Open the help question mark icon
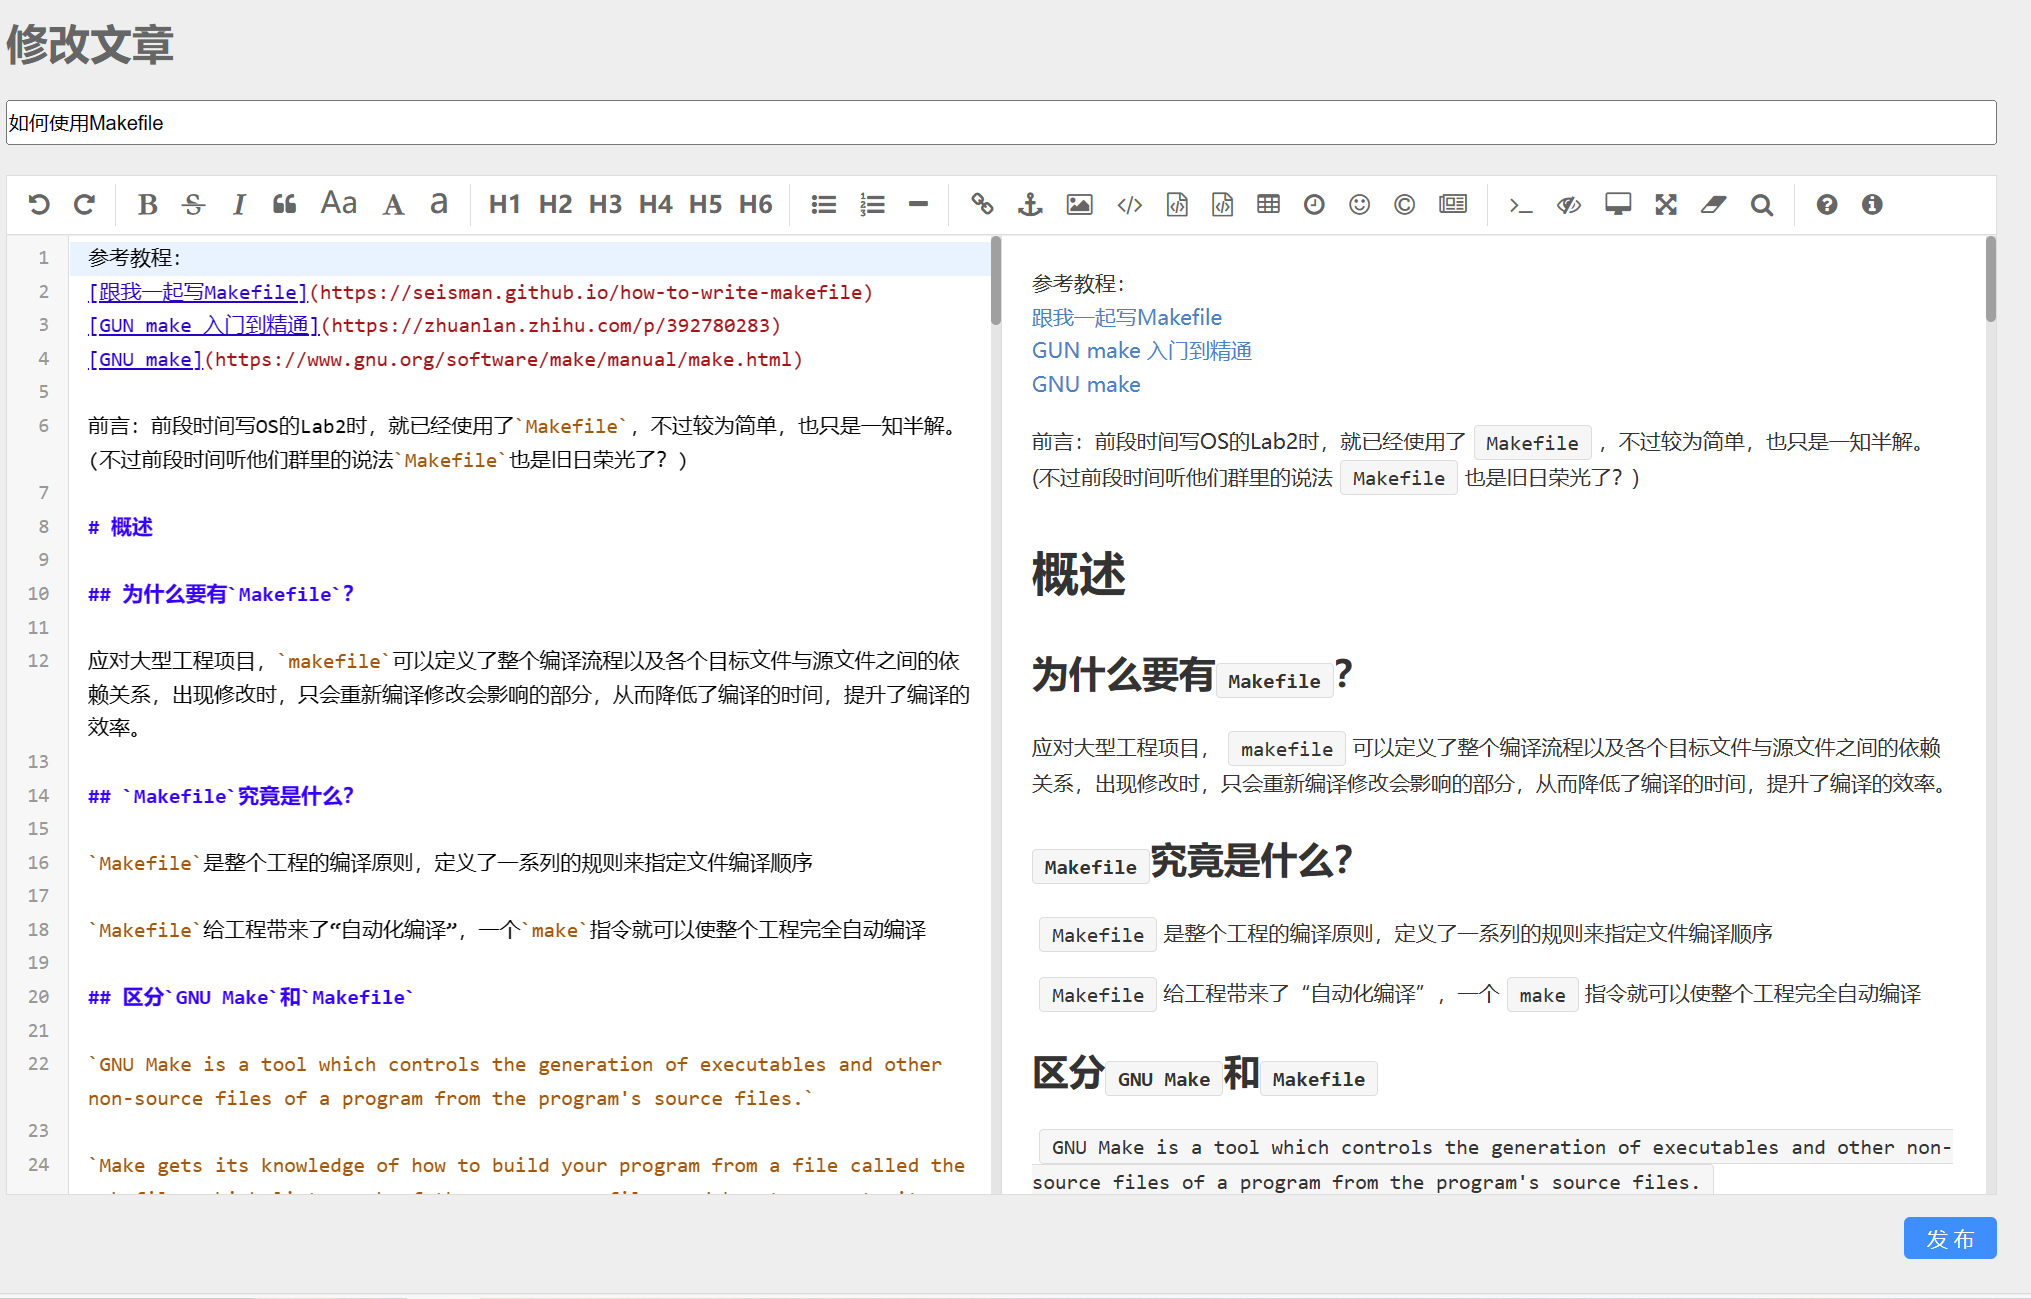This screenshot has height=1299, width=2031. (x=1827, y=205)
